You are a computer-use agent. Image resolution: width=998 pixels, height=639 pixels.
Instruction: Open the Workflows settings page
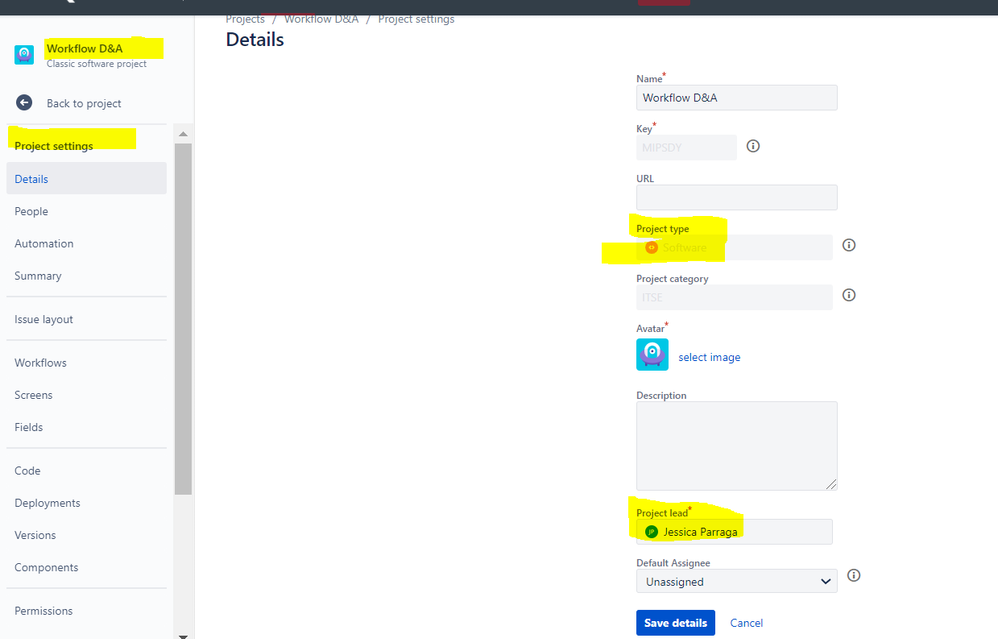(41, 363)
